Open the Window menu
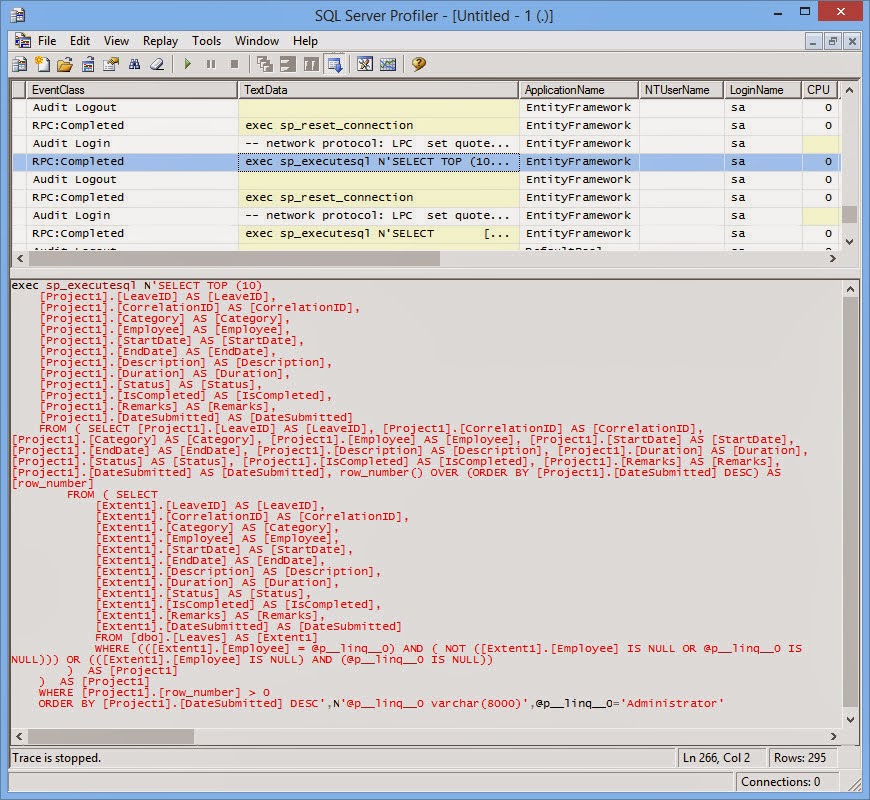This screenshot has width=870, height=800. pyautogui.click(x=257, y=41)
